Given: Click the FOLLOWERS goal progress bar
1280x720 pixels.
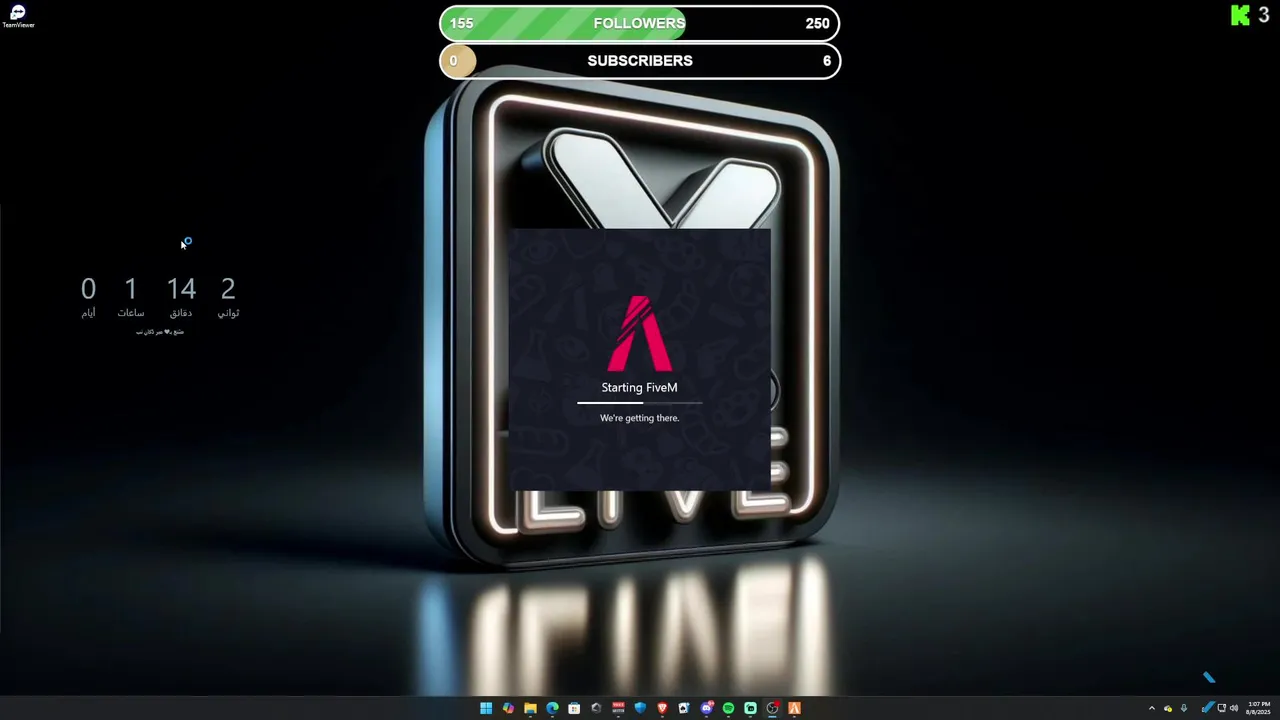Looking at the screenshot, I should pyautogui.click(x=640, y=23).
